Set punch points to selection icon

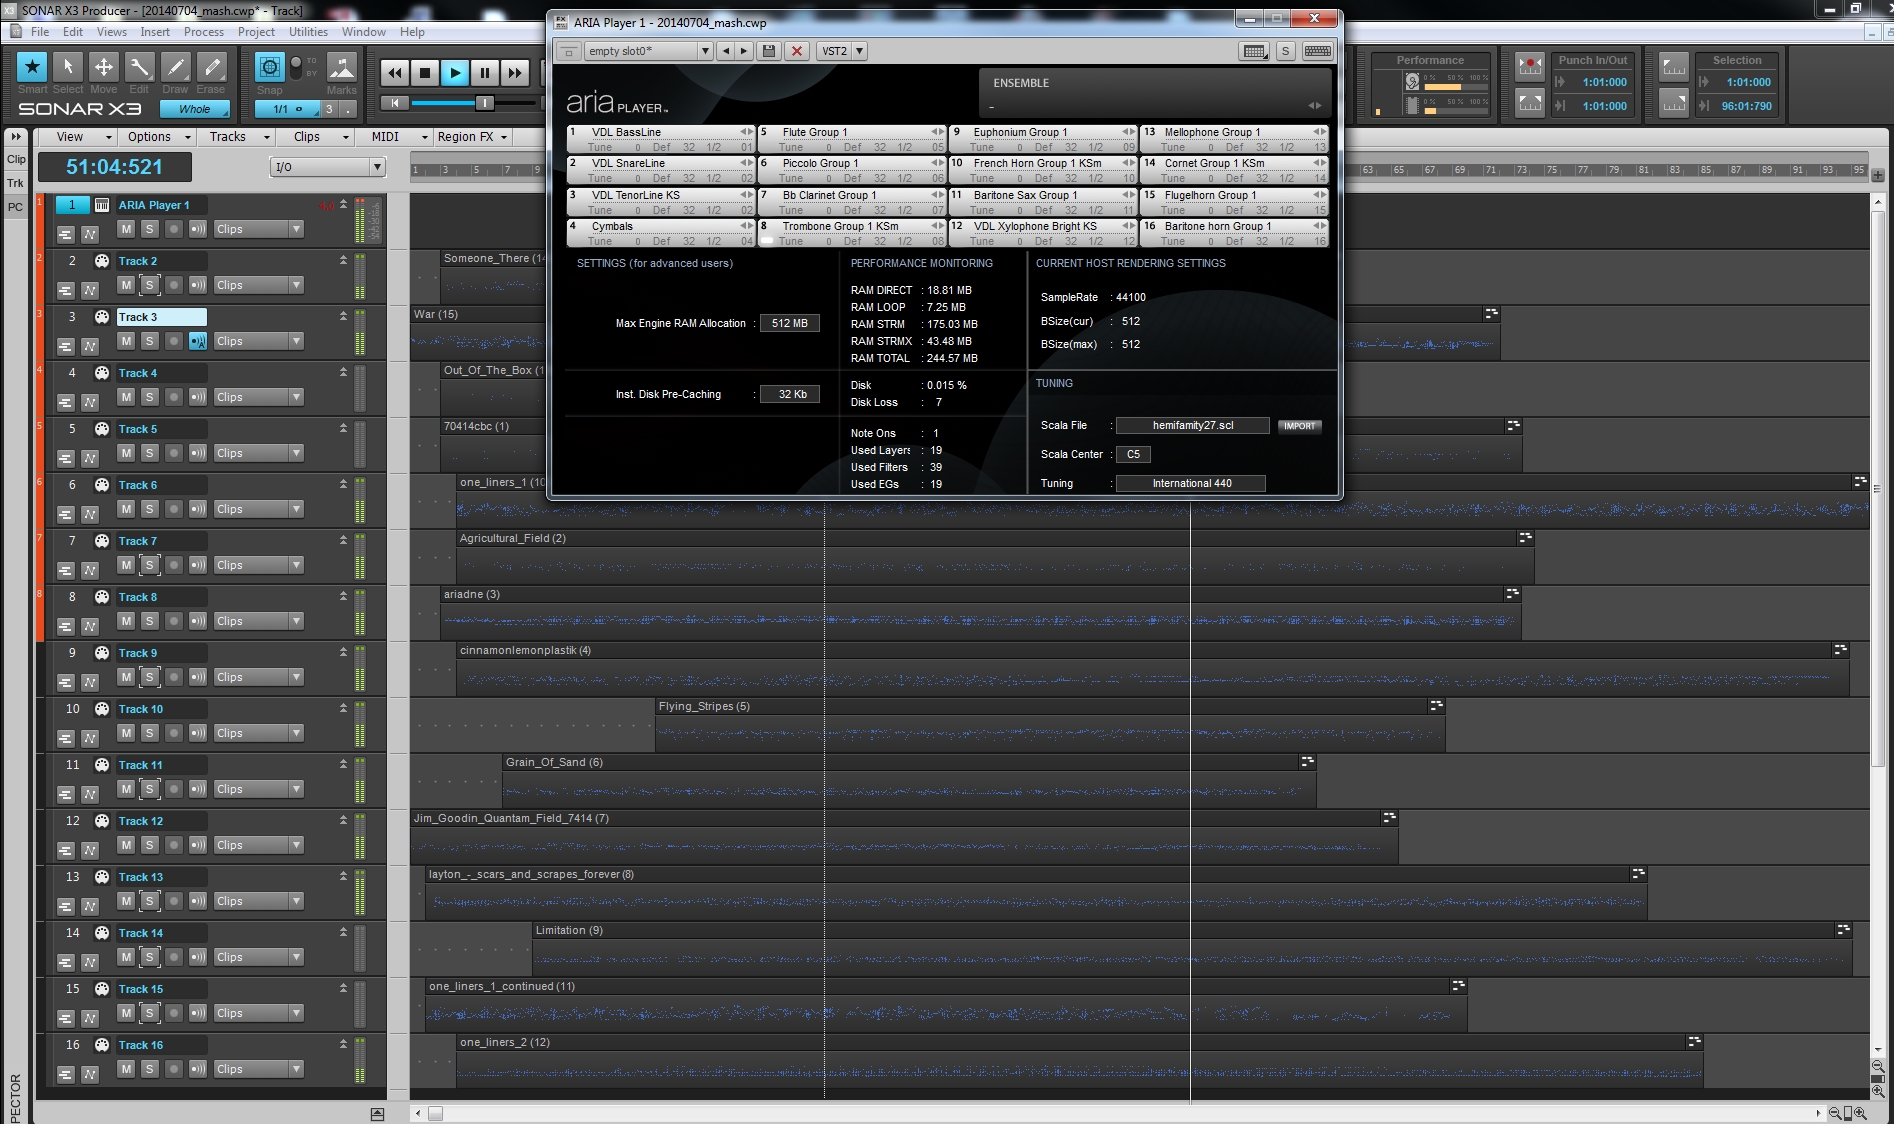pos(1530,101)
